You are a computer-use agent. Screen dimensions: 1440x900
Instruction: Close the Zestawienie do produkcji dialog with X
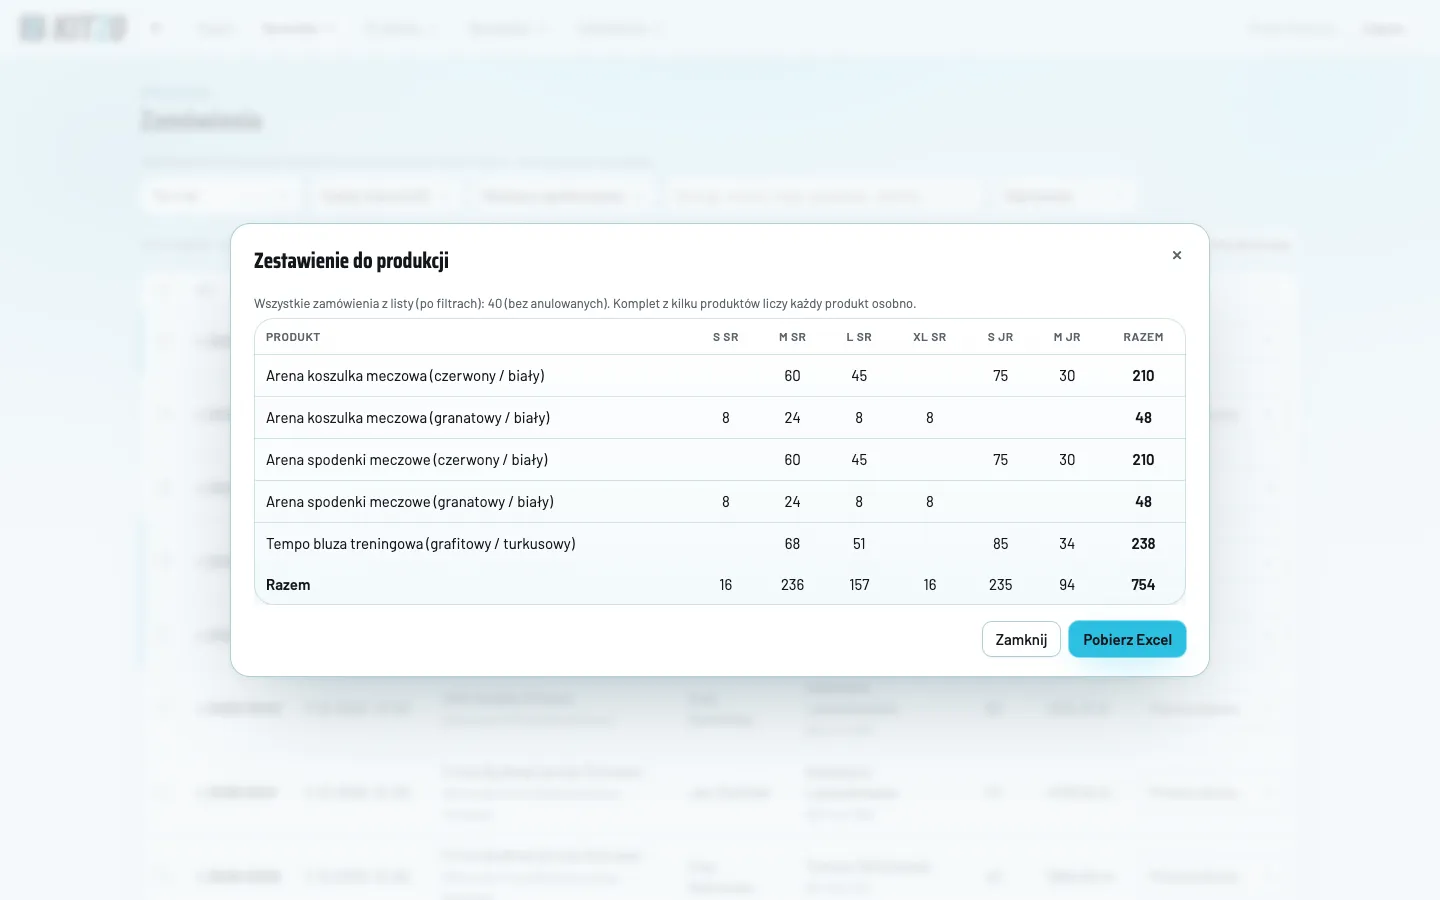pos(1177,255)
